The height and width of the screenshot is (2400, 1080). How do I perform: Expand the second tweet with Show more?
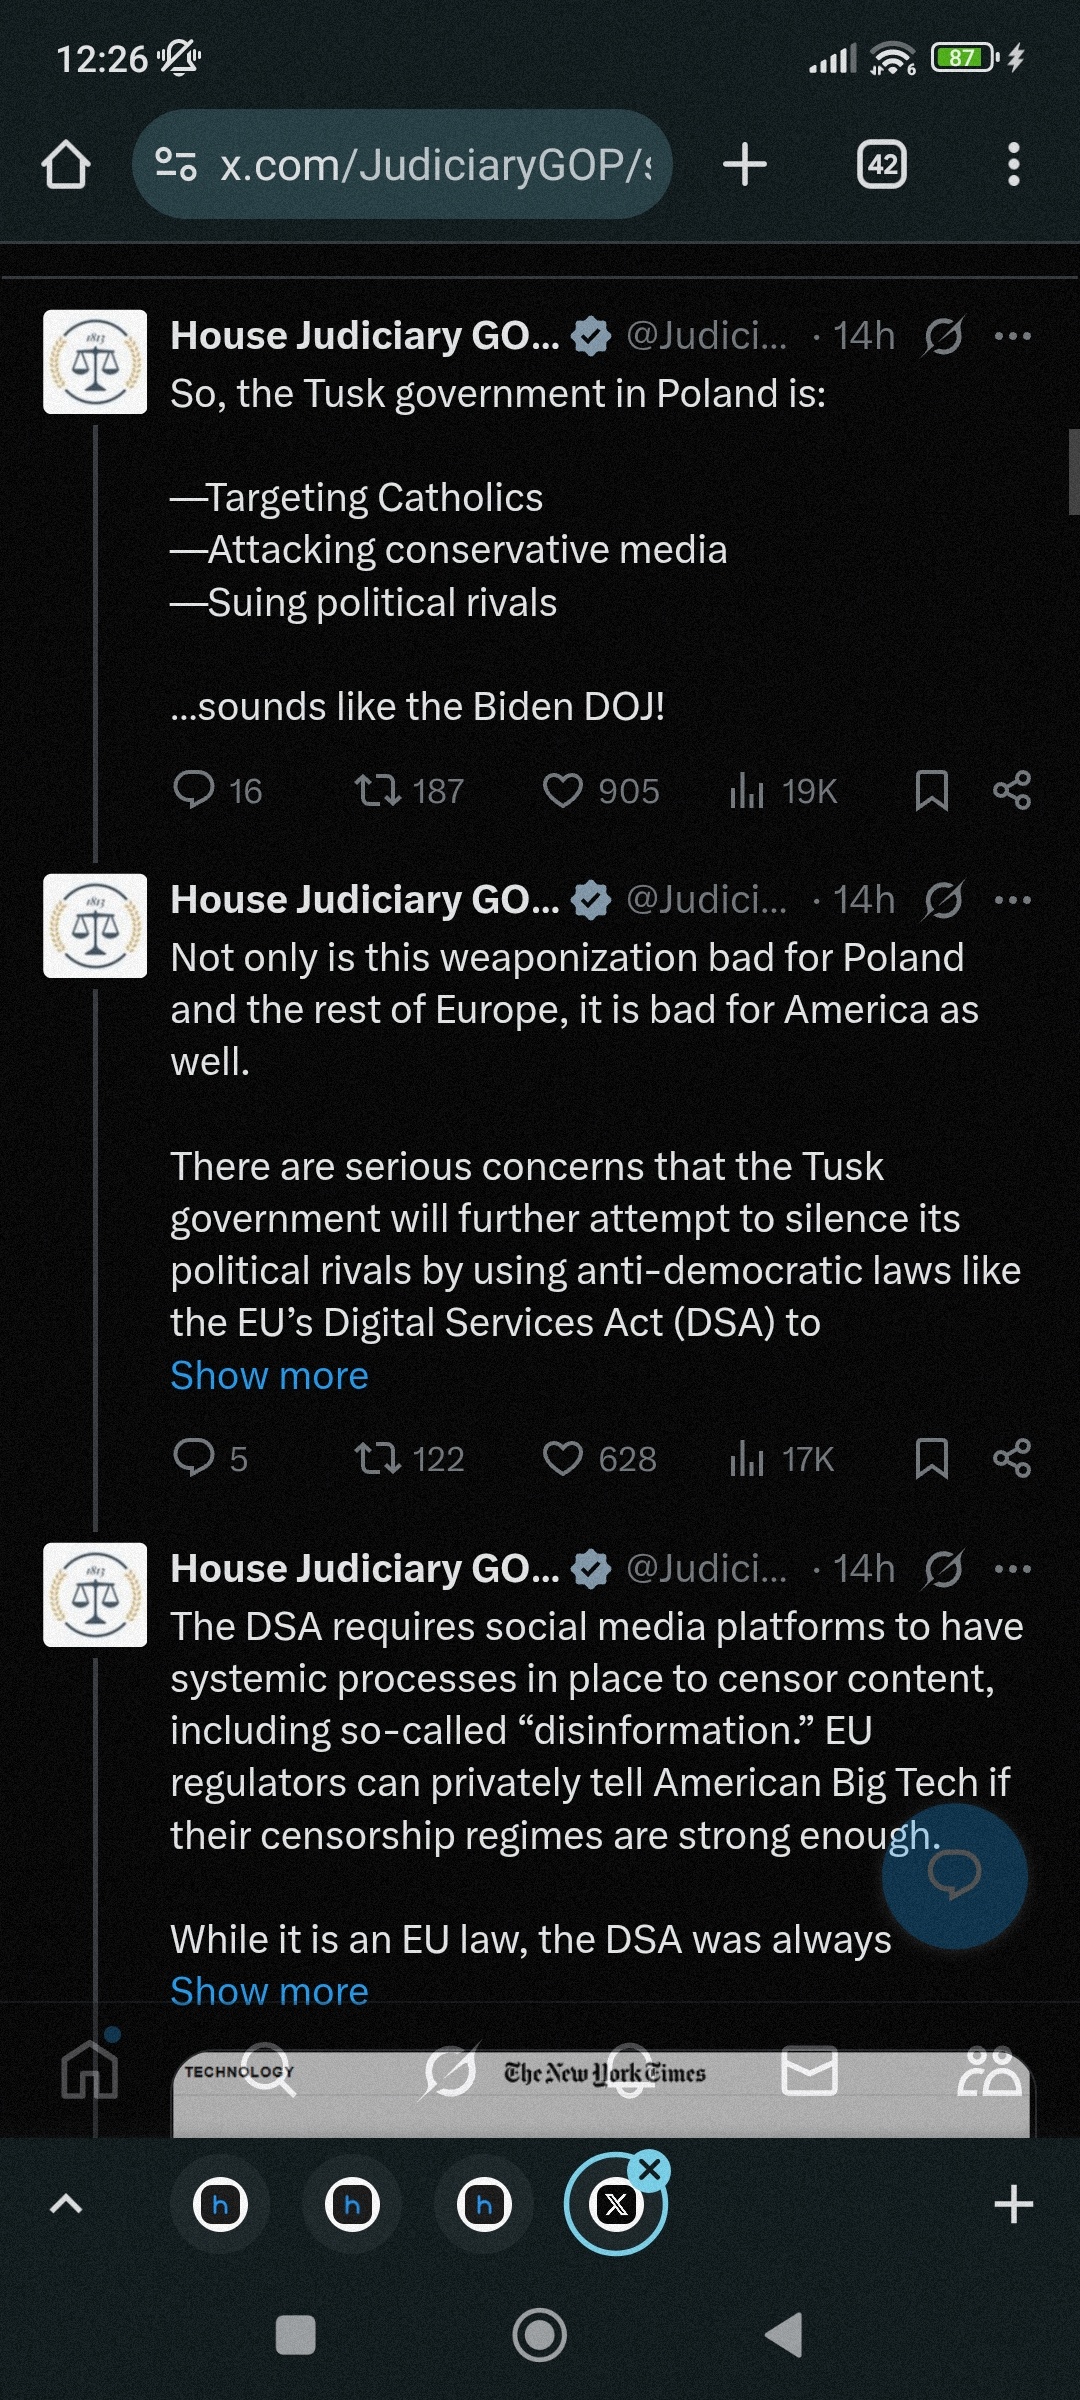269,1376
